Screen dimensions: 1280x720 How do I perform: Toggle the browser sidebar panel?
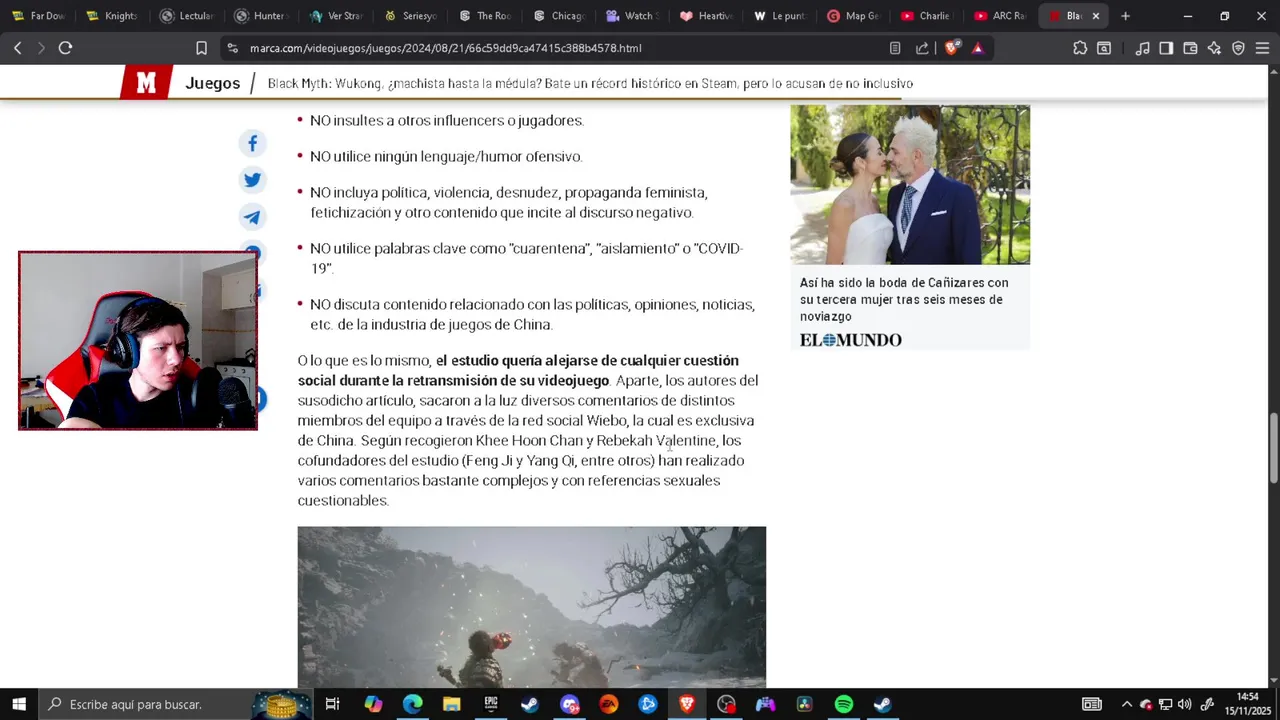pos(1166,48)
